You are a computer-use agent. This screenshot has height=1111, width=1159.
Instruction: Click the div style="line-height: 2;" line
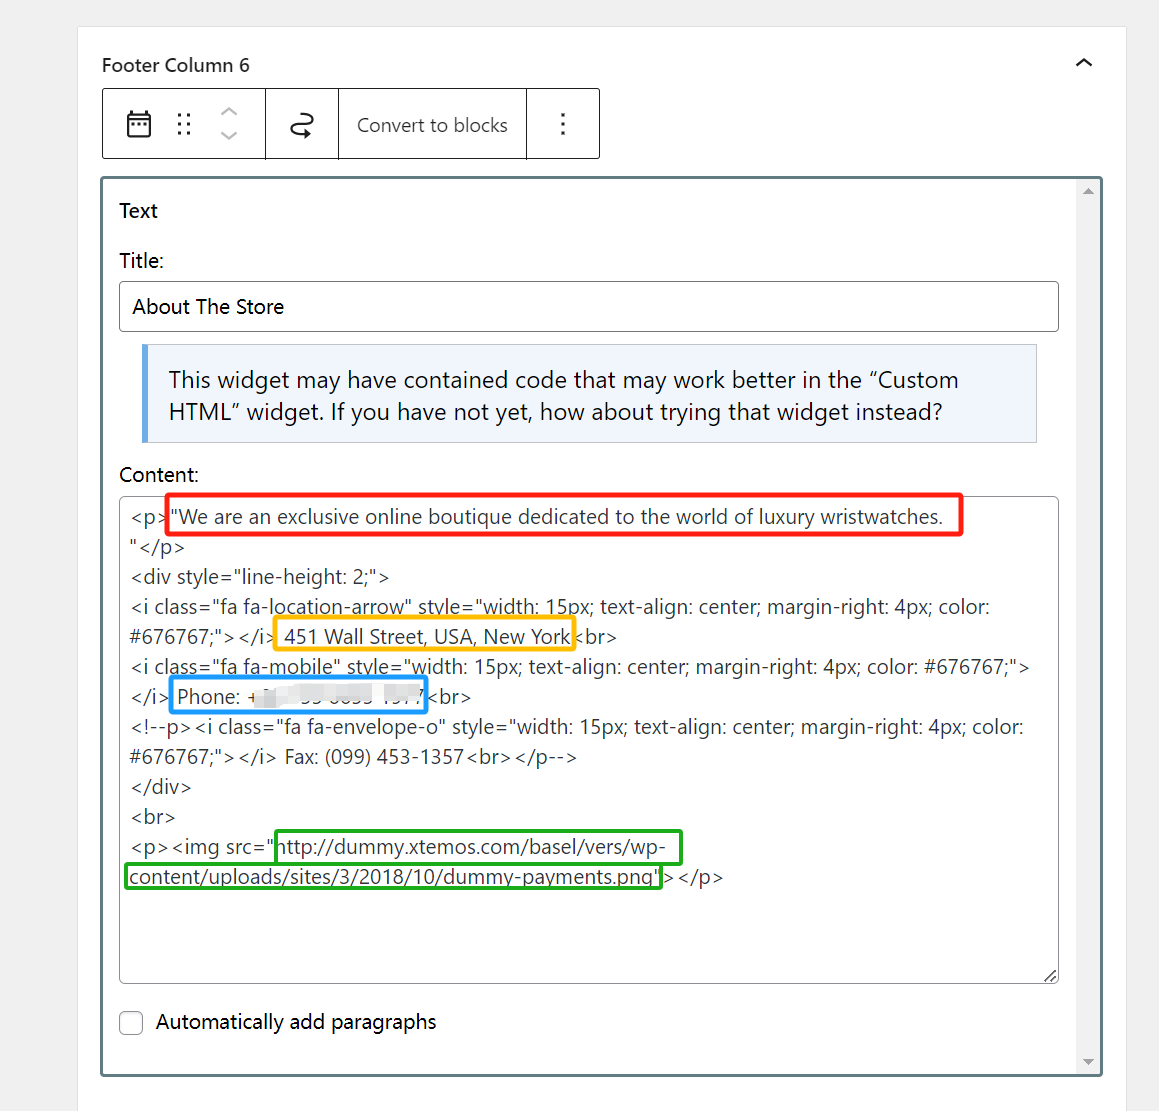pyautogui.click(x=260, y=577)
